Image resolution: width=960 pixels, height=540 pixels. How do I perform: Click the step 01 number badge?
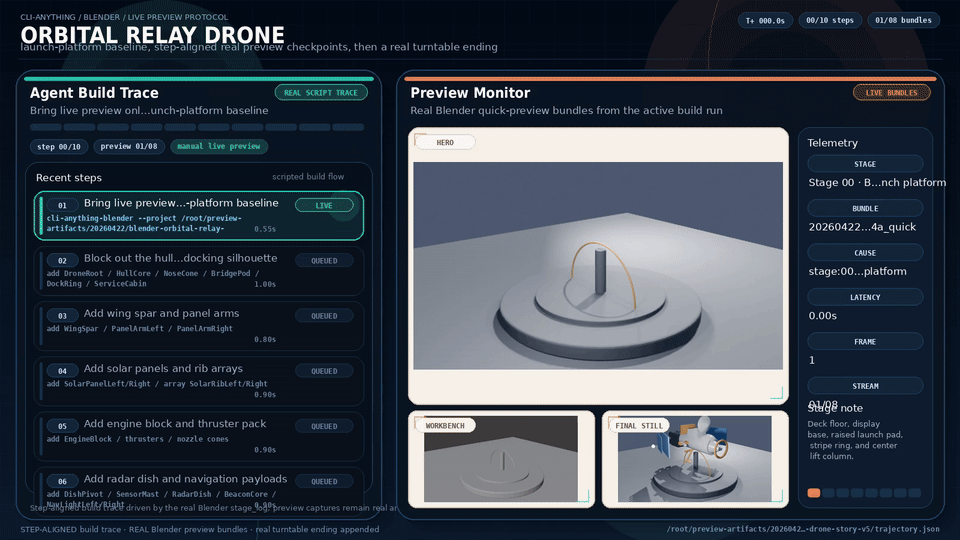(x=61, y=205)
